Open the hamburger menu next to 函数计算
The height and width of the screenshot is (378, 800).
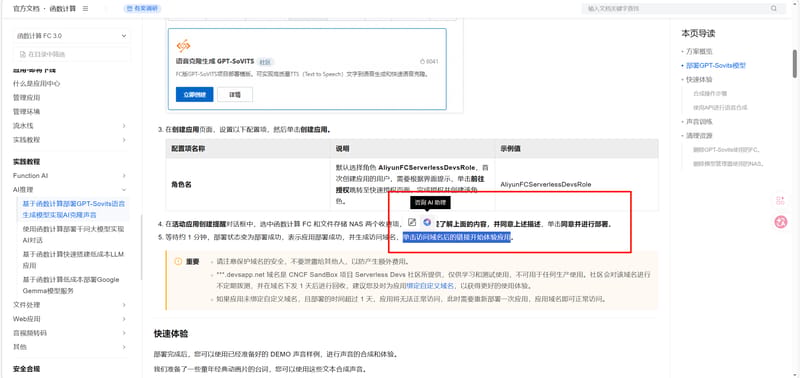[x=85, y=9]
